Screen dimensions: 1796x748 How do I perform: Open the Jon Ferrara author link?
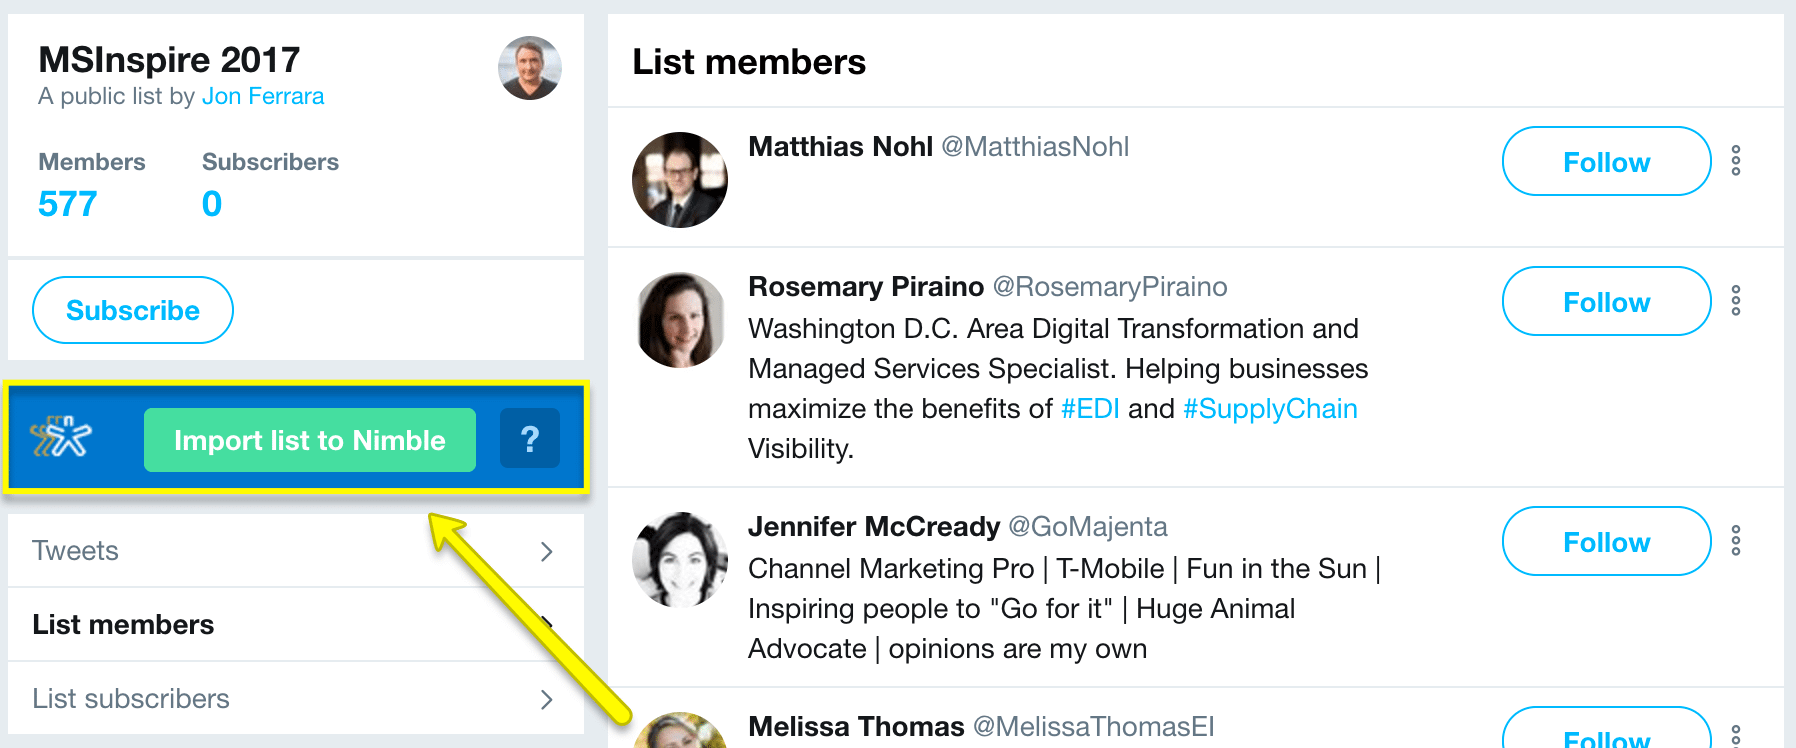[263, 97]
